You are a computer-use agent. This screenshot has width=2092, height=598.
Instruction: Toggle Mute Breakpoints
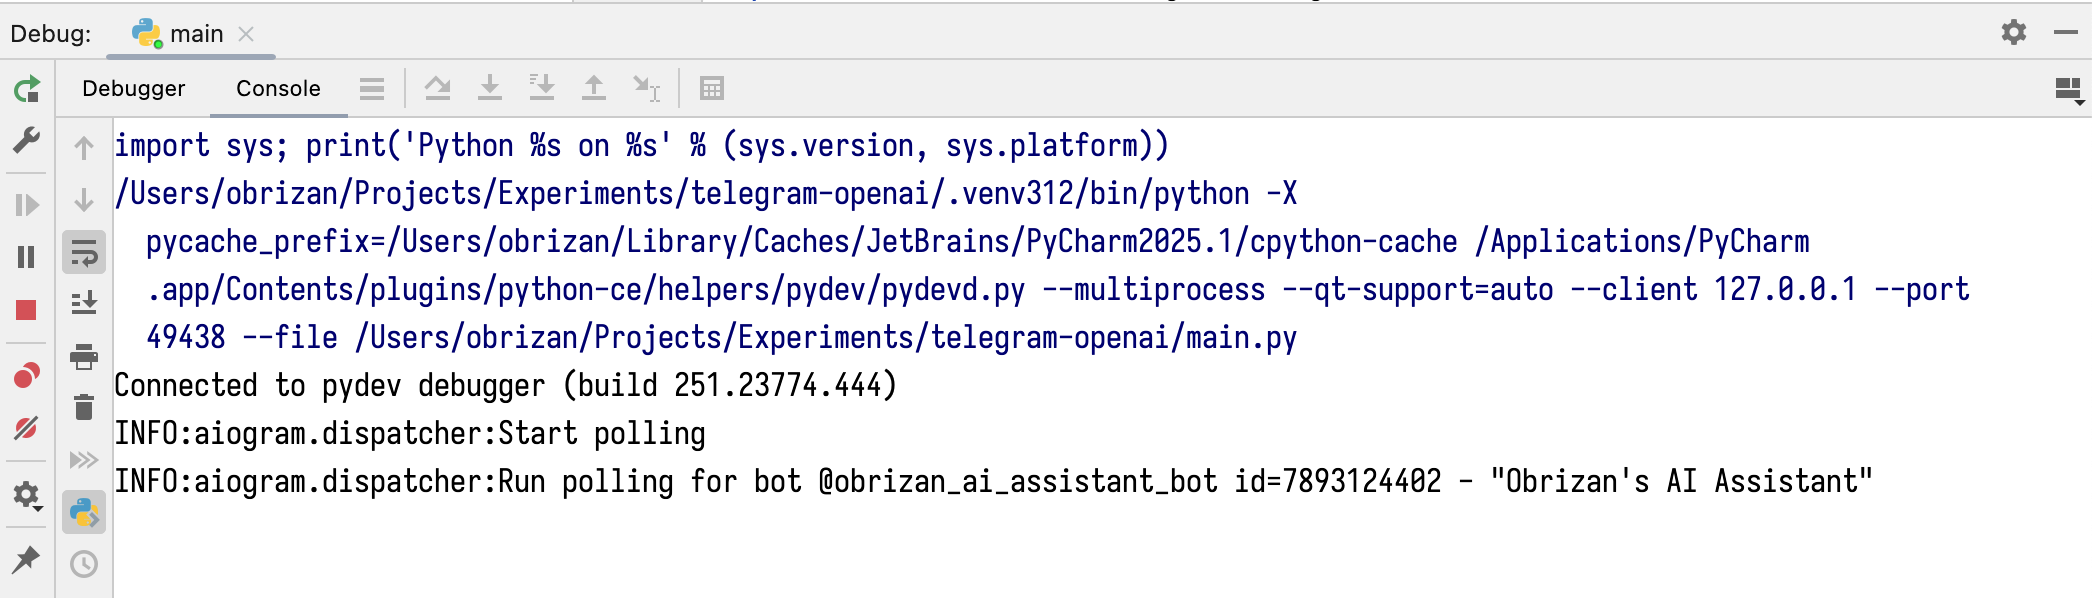[27, 428]
